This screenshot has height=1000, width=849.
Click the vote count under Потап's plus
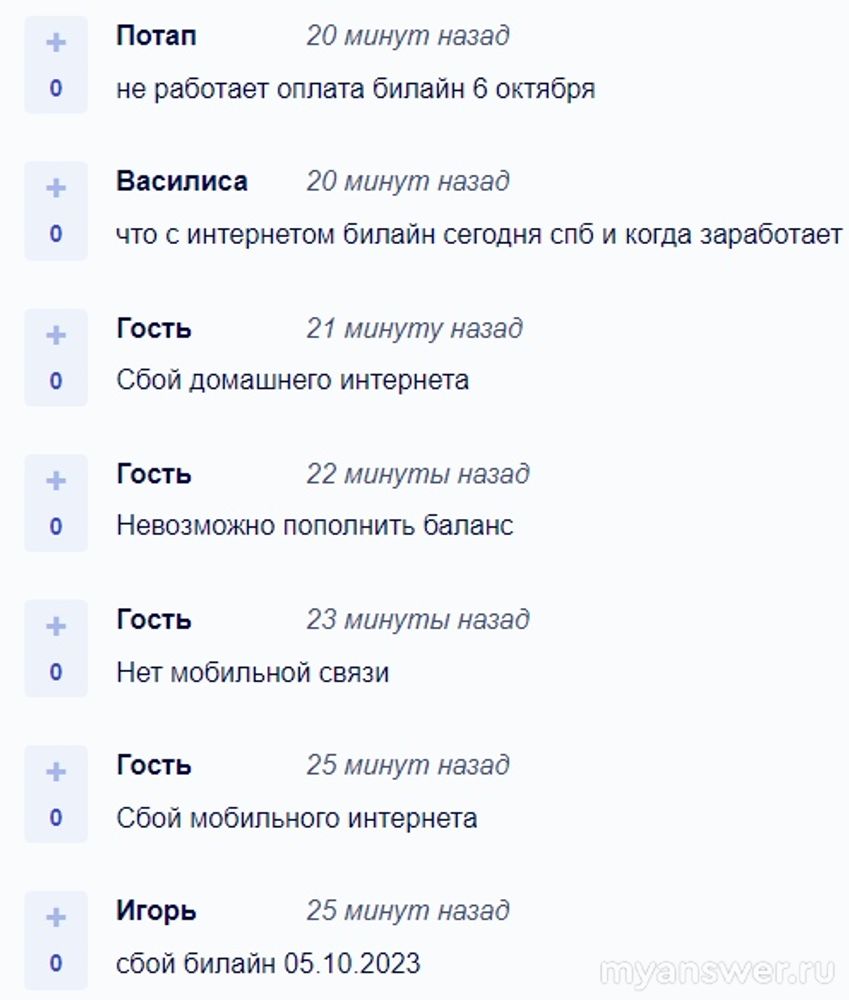[x=56, y=88]
